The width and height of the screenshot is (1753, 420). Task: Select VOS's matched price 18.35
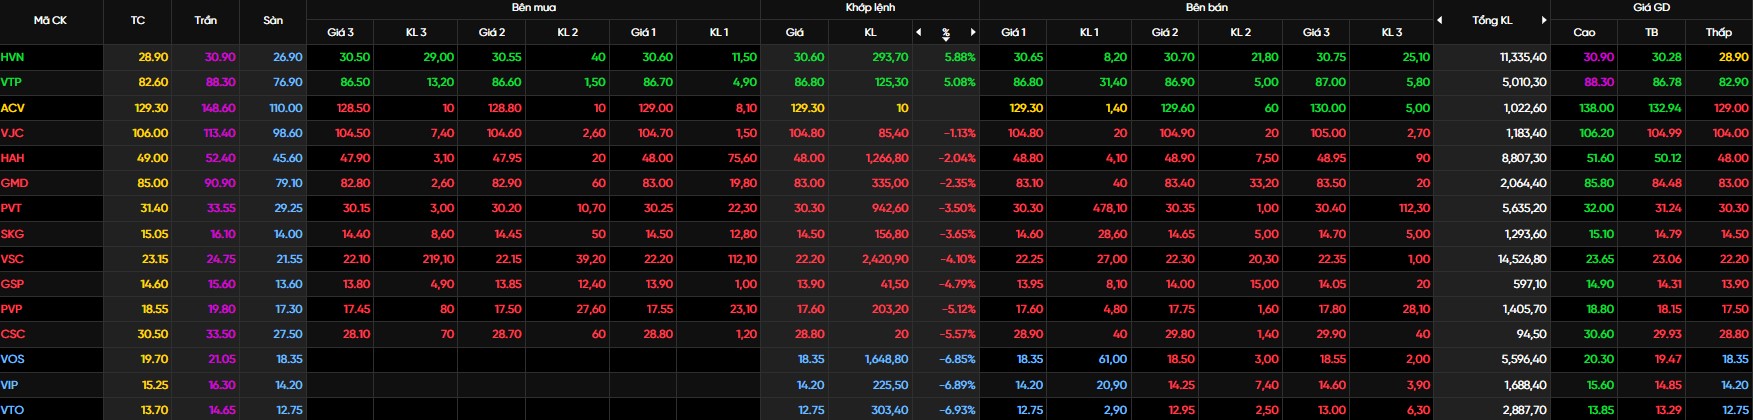pos(811,359)
